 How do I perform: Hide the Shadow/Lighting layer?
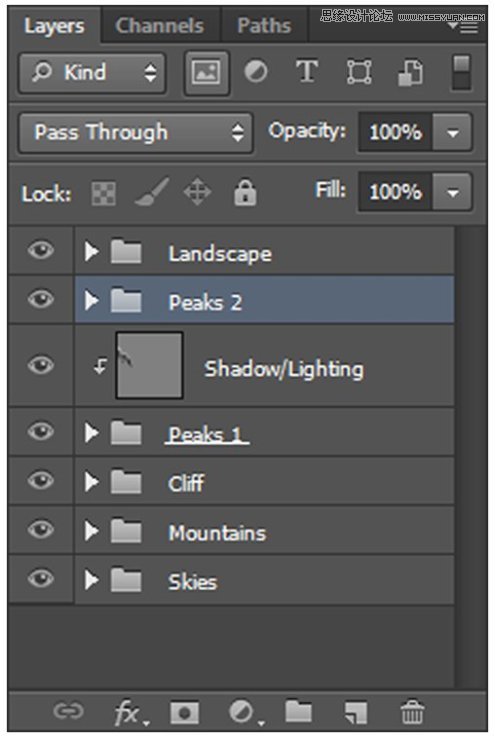pos(41,365)
